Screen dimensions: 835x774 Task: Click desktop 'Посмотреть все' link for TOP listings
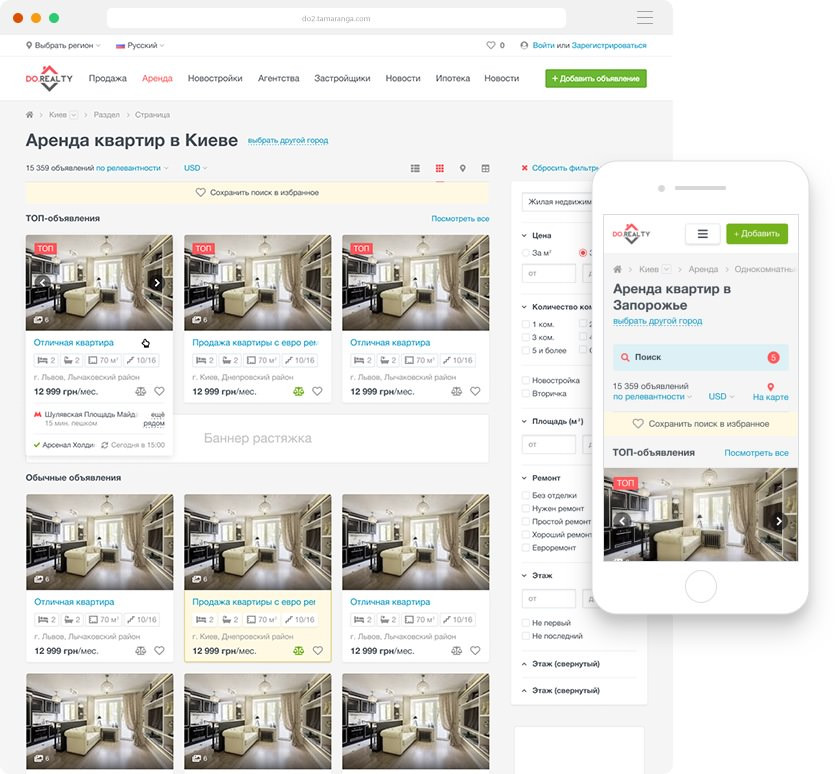pos(460,218)
